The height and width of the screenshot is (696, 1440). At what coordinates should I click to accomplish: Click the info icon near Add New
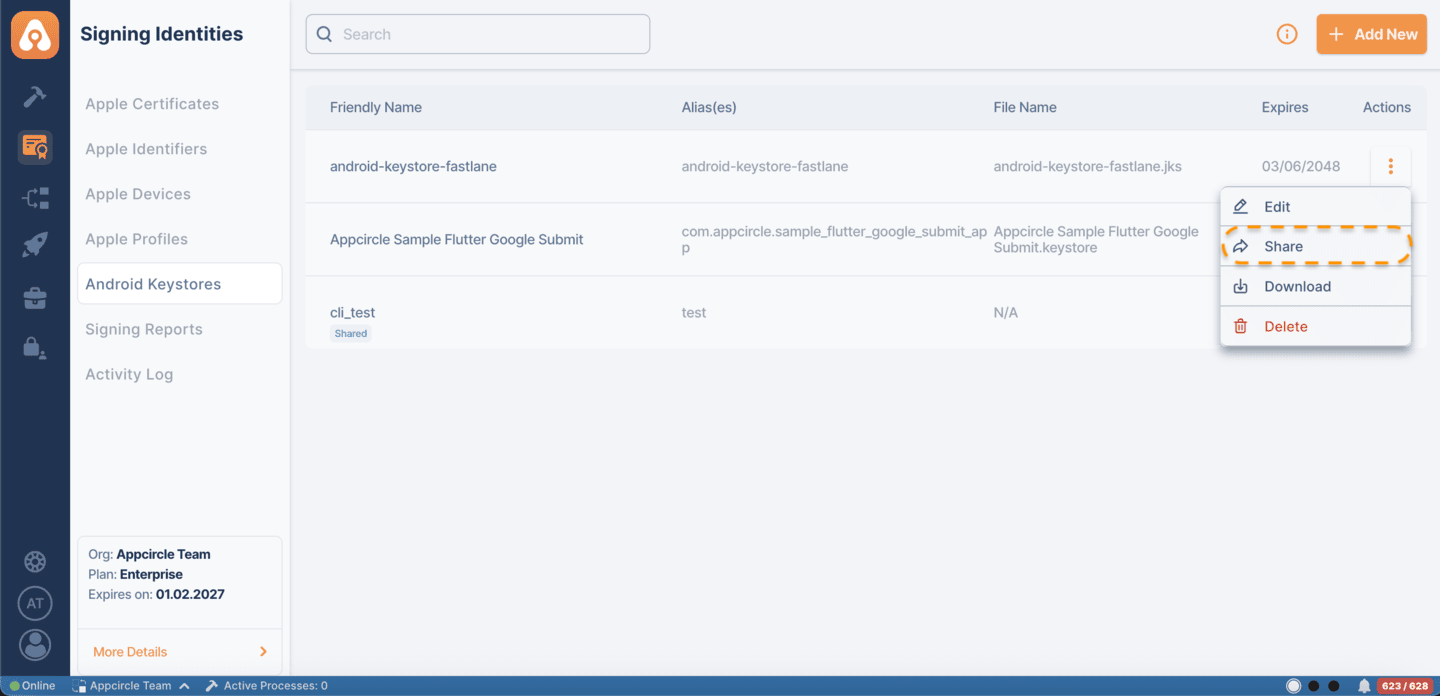click(x=1287, y=33)
